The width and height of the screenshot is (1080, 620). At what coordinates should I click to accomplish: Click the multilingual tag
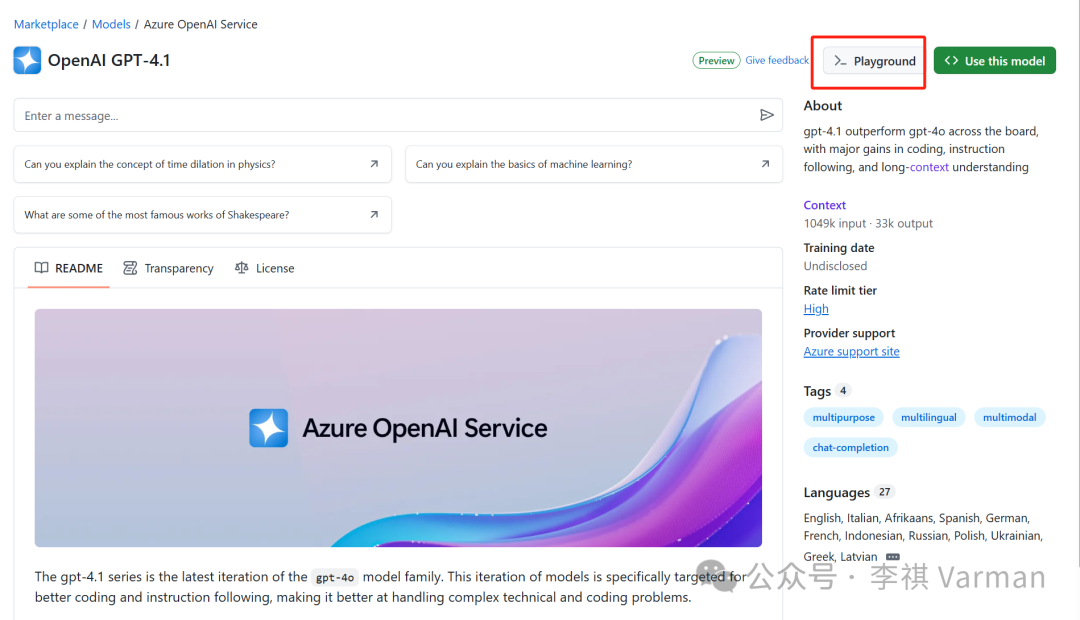pos(928,417)
